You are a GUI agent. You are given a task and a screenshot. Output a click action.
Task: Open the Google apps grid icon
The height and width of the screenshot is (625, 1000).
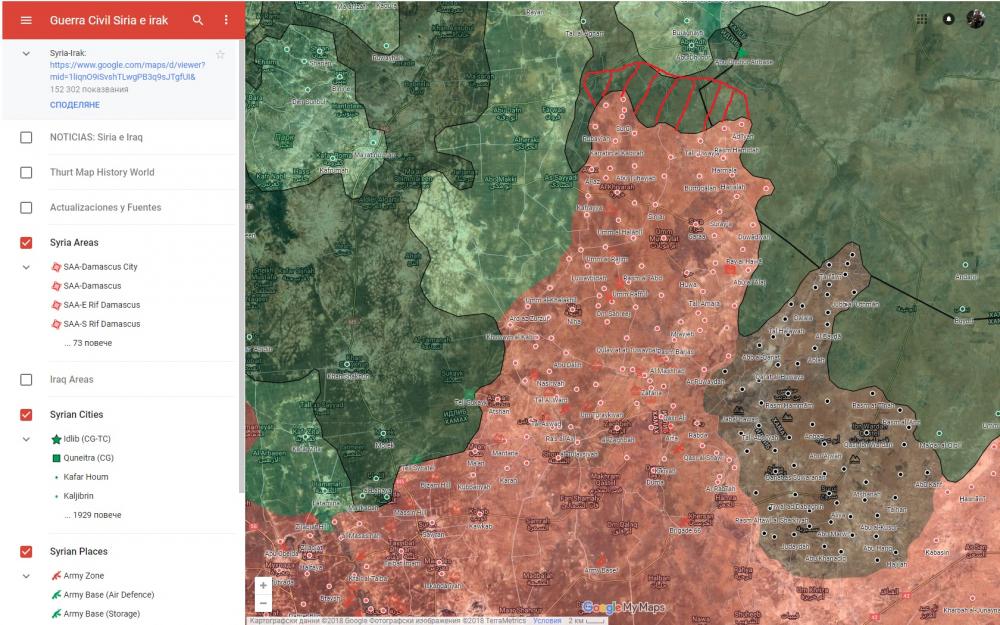[921, 19]
